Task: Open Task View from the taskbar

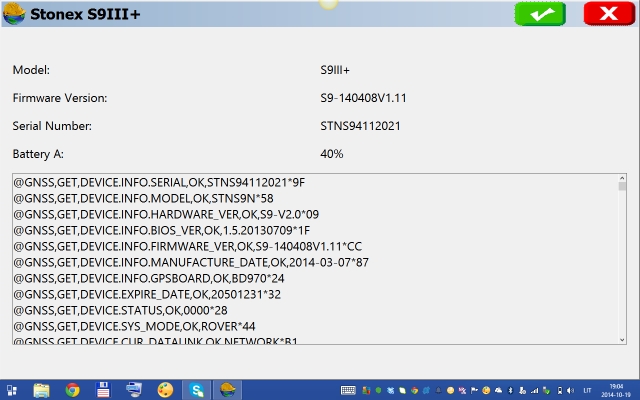Action: point(11,390)
